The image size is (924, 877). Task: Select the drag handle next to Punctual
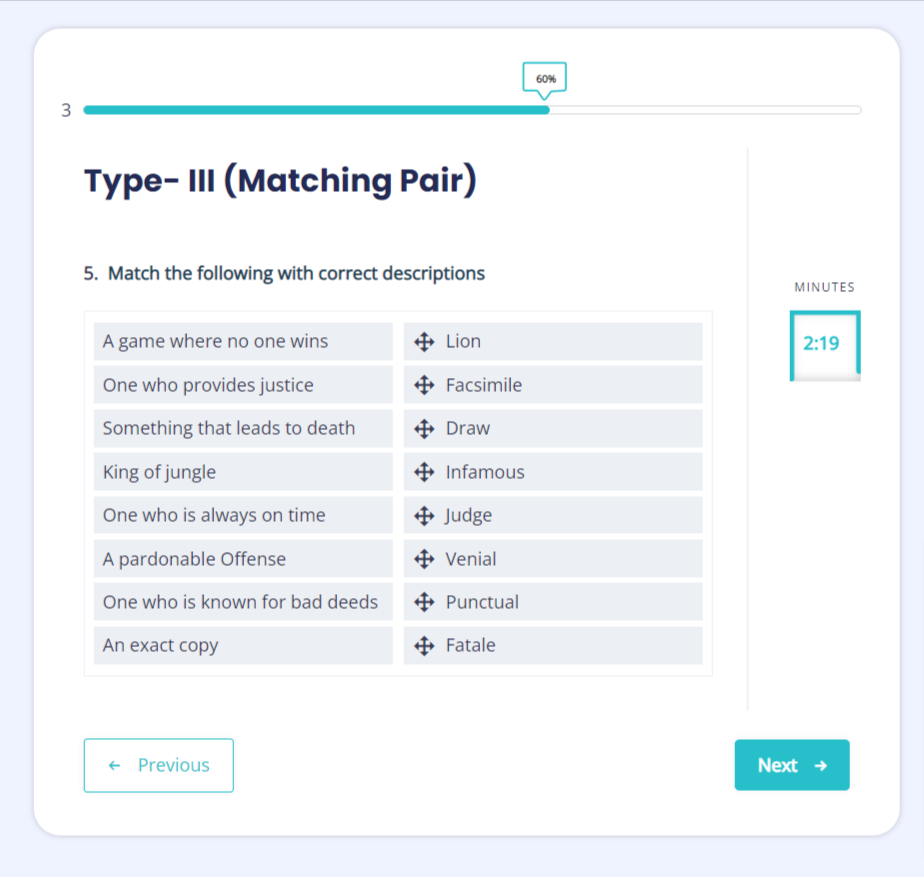pyautogui.click(x=424, y=602)
